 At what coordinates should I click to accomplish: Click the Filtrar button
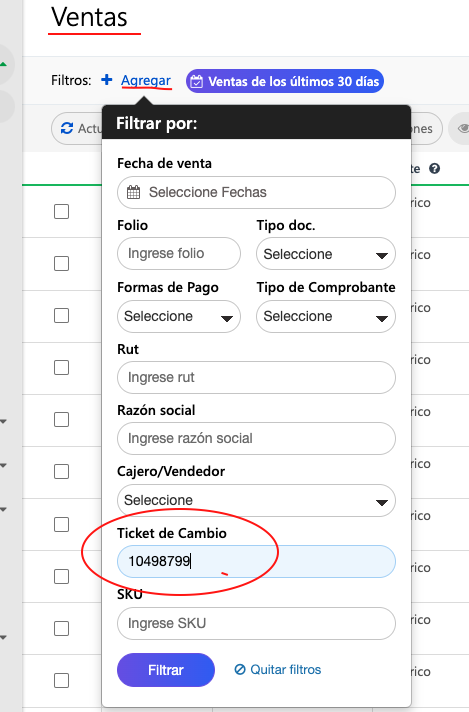tap(166, 670)
